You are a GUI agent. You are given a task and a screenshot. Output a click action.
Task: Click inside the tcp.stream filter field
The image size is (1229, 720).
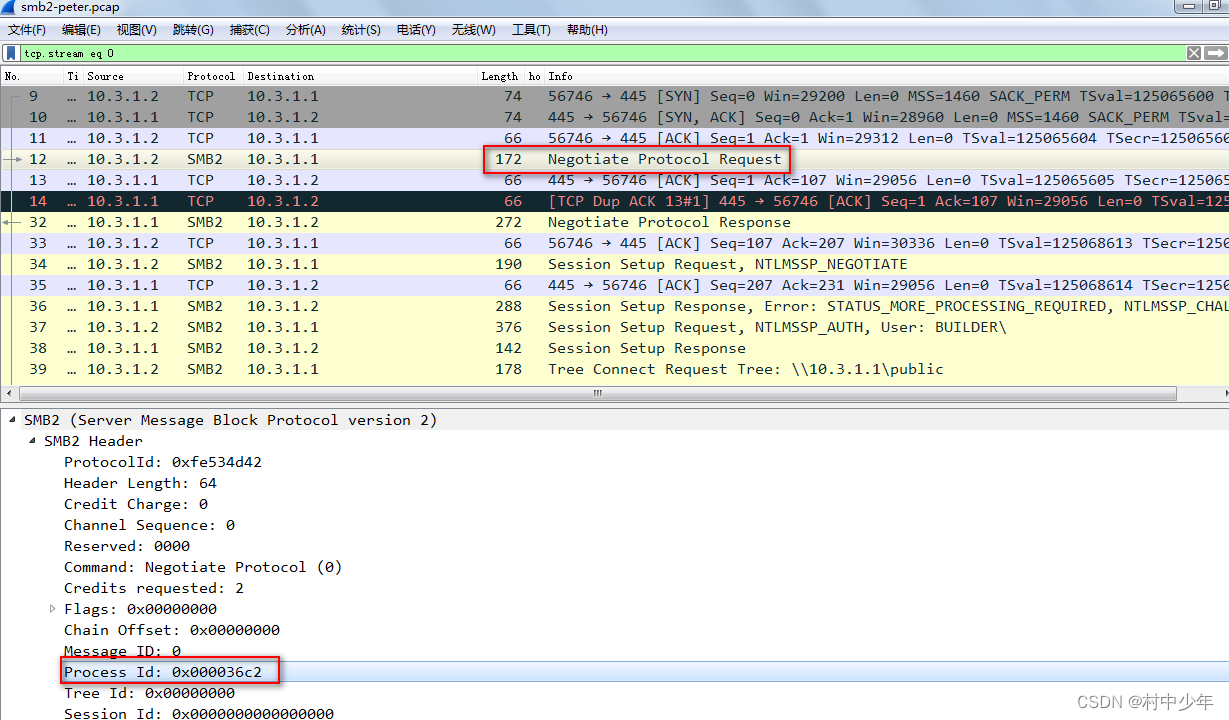[x=400, y=52]
